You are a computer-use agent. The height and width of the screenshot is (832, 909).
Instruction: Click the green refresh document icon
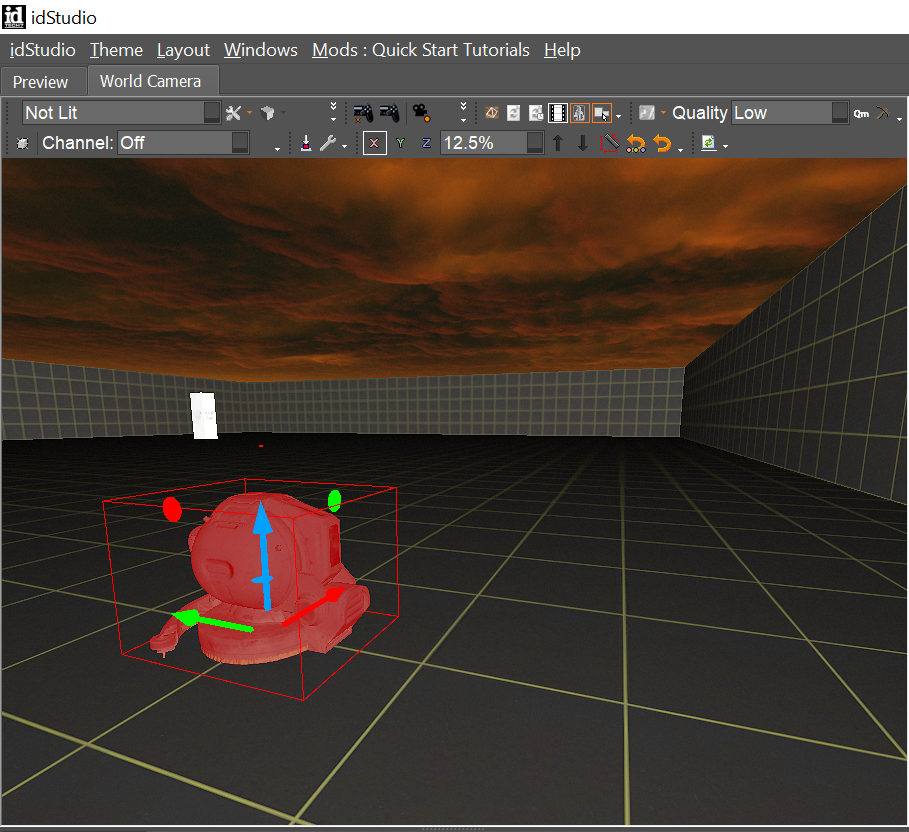click(x=708, y=143)
